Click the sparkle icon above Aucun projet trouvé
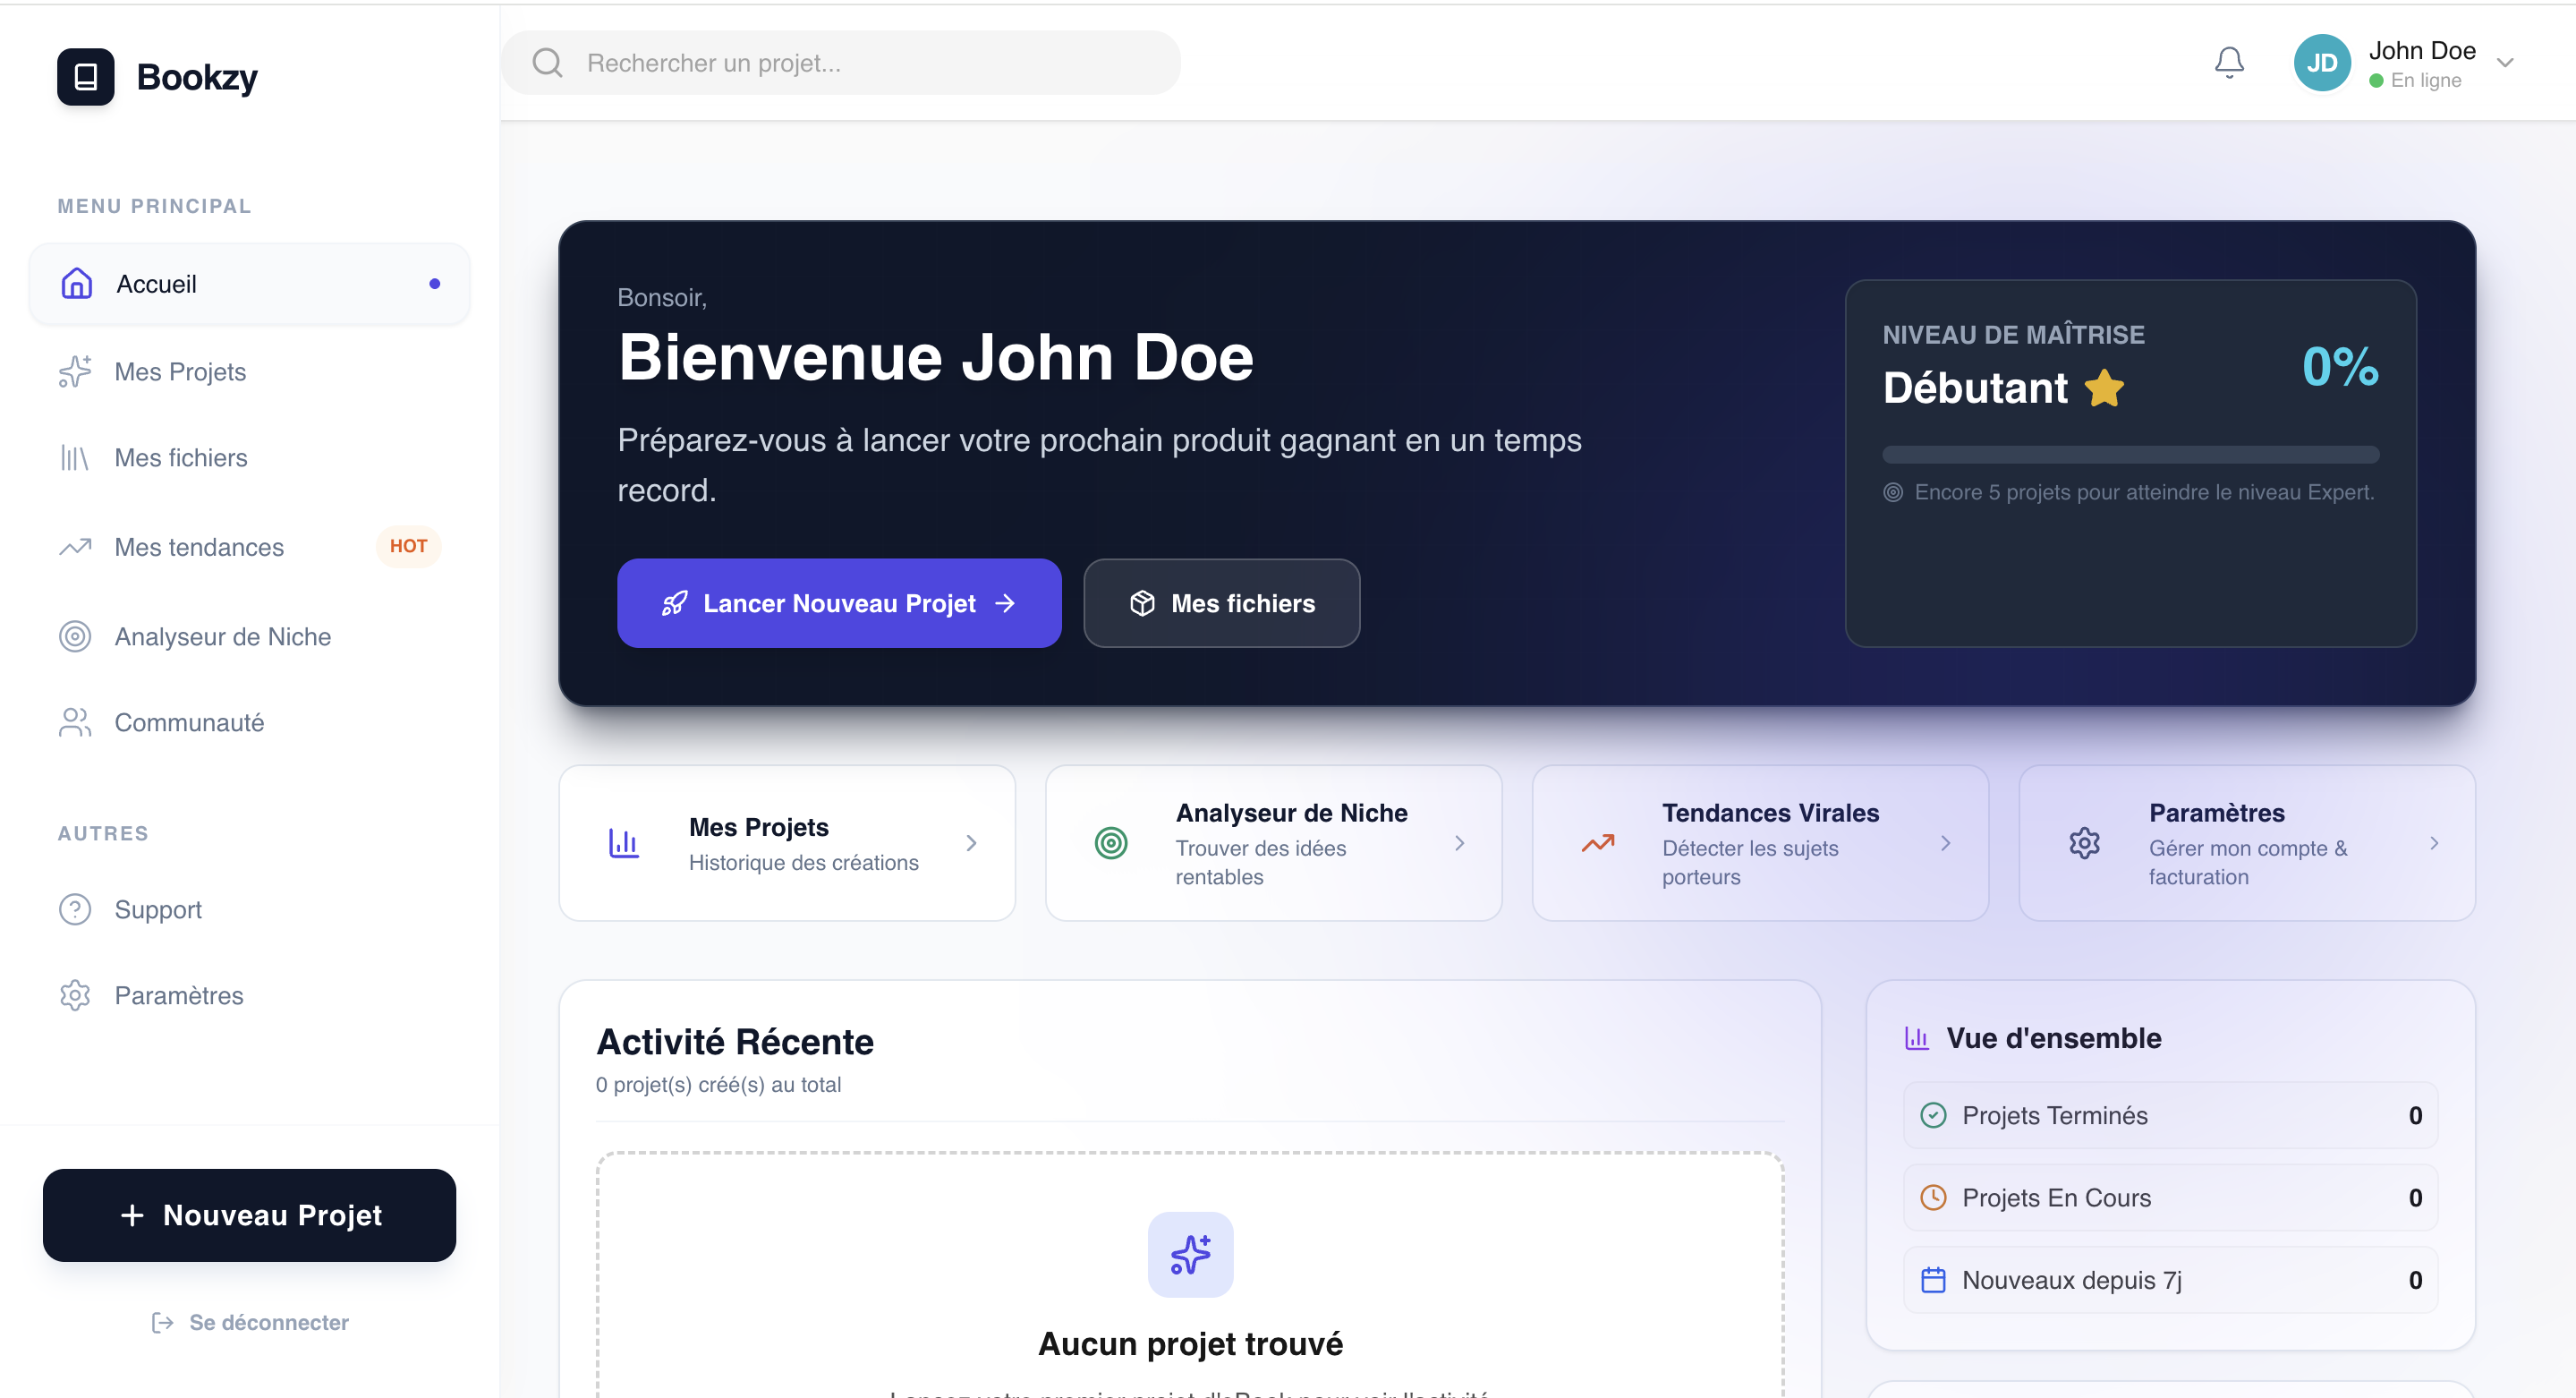This screenshot has width=2576, height=1398. click(x=1190, y=1254)
